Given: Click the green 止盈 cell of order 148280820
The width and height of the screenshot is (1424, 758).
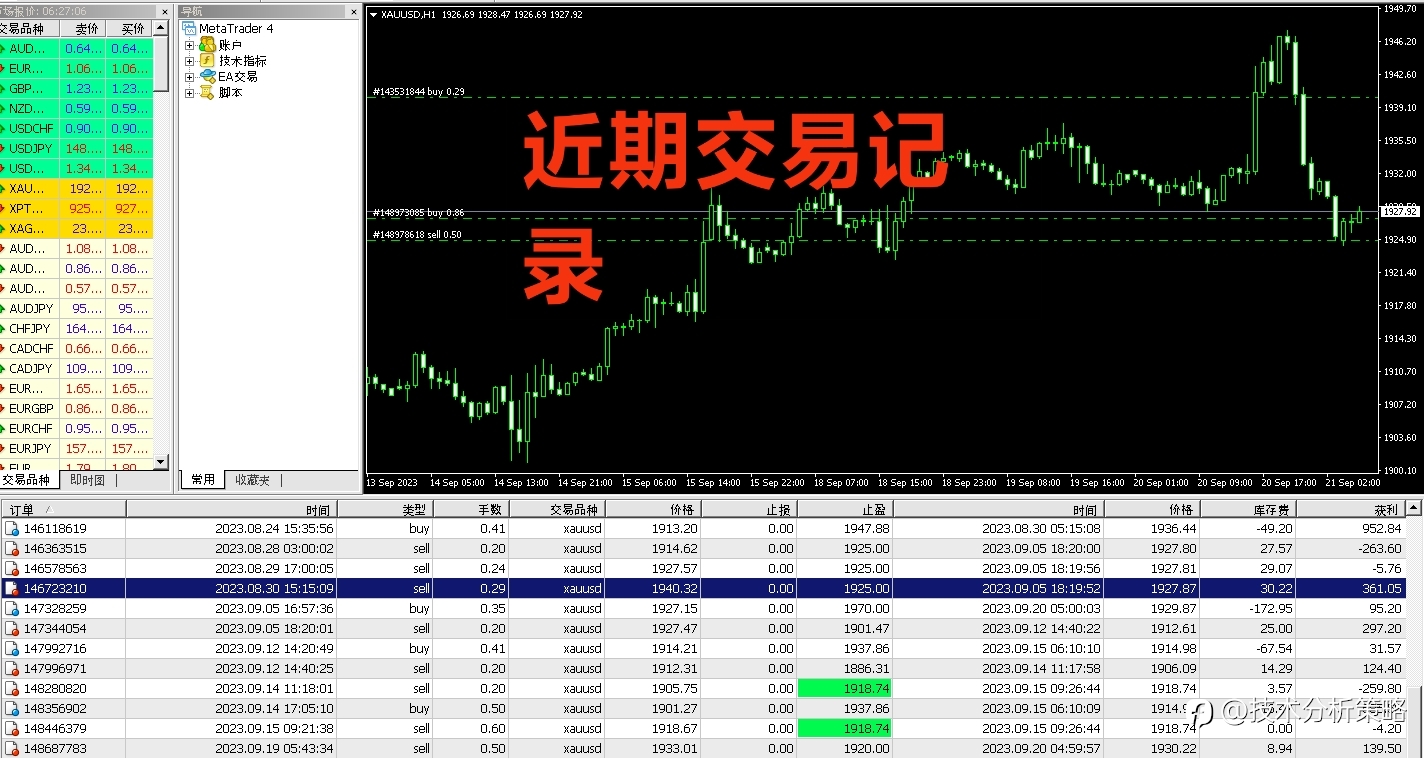Looking at the screenshot, I should 844,688.
